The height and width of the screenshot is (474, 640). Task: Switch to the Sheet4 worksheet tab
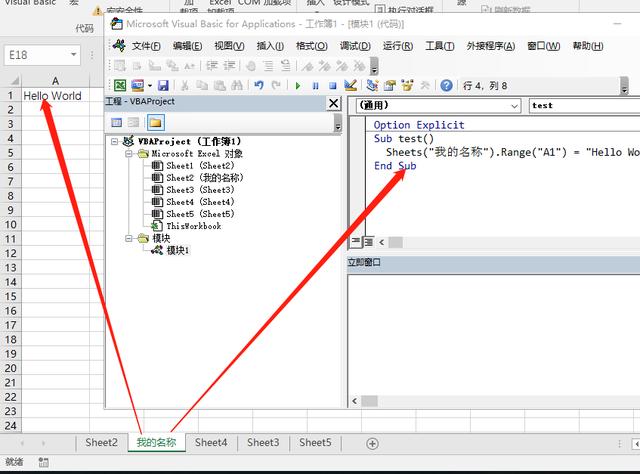coord(211,443)
